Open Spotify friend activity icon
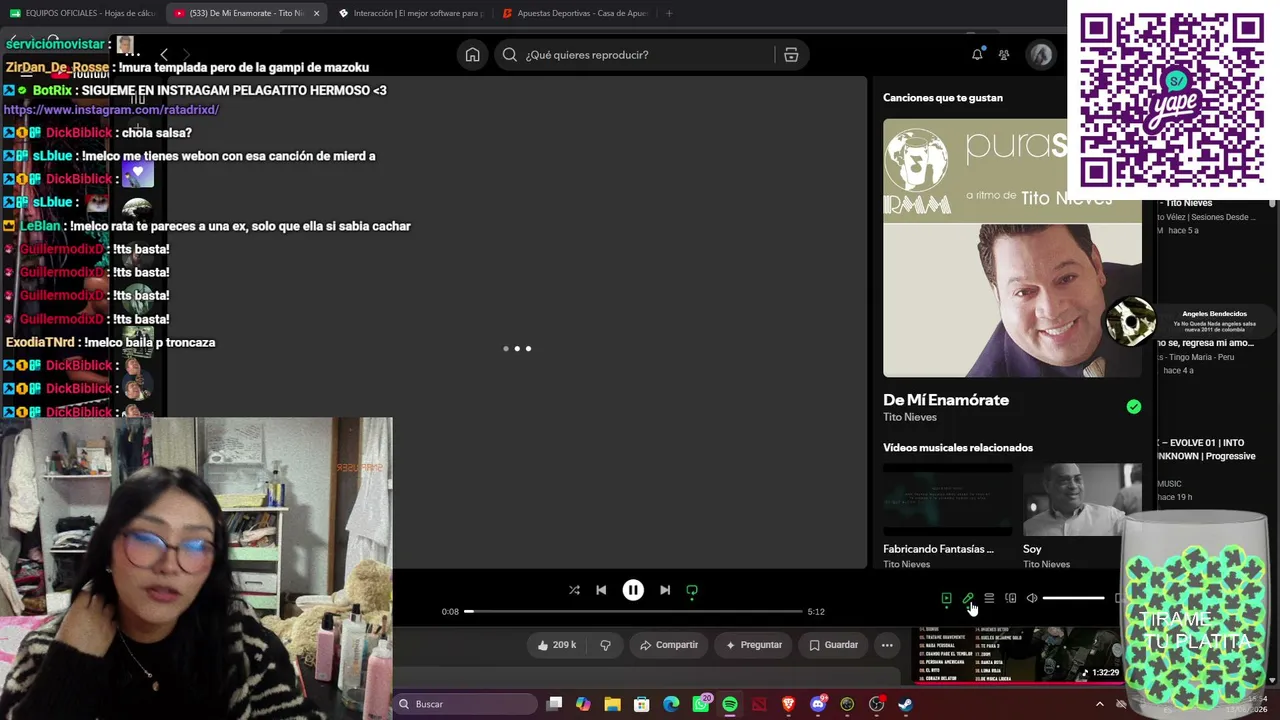The width and height of the screenshot is (1280, 720). click(1004, 55)
